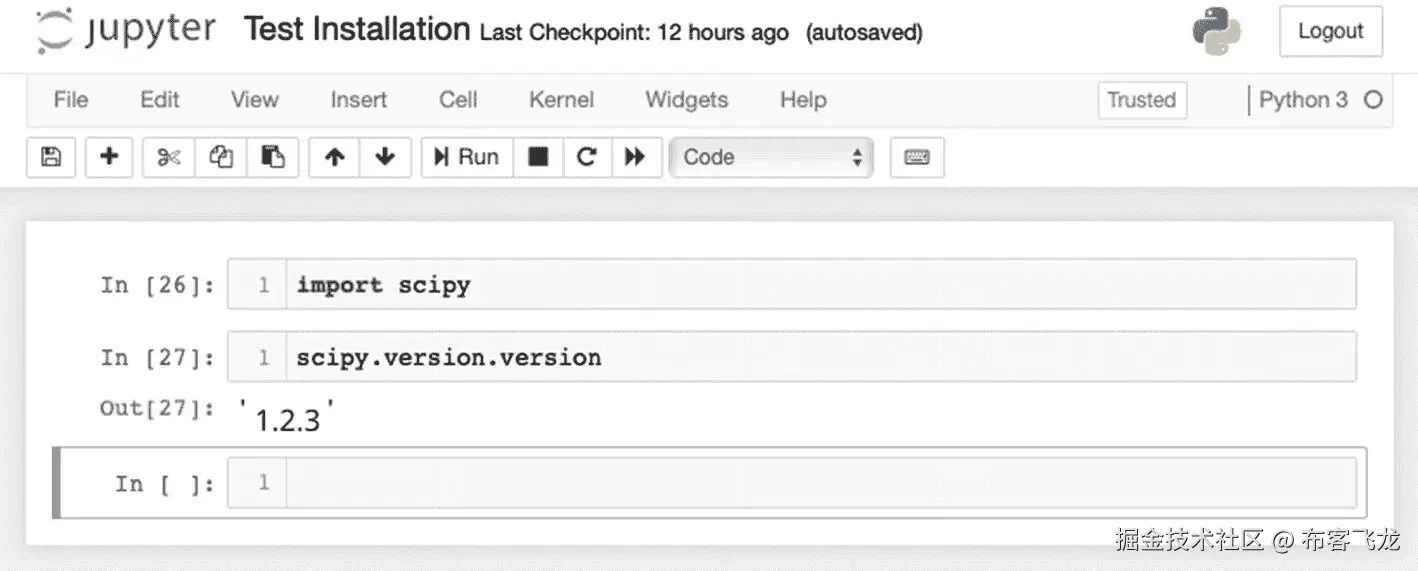The height and width of the screenshot is (571, 1418).
Task: Expand the Widgets menu
Action: [686, 100]
